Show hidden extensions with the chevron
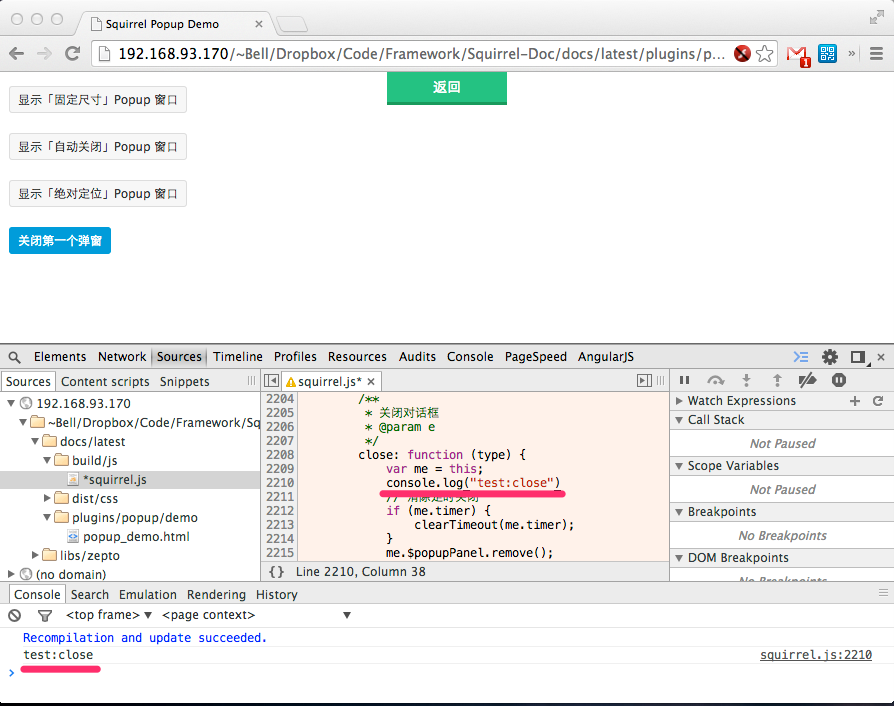The height and width of the screenshot is (706, 894). point(852,54)
